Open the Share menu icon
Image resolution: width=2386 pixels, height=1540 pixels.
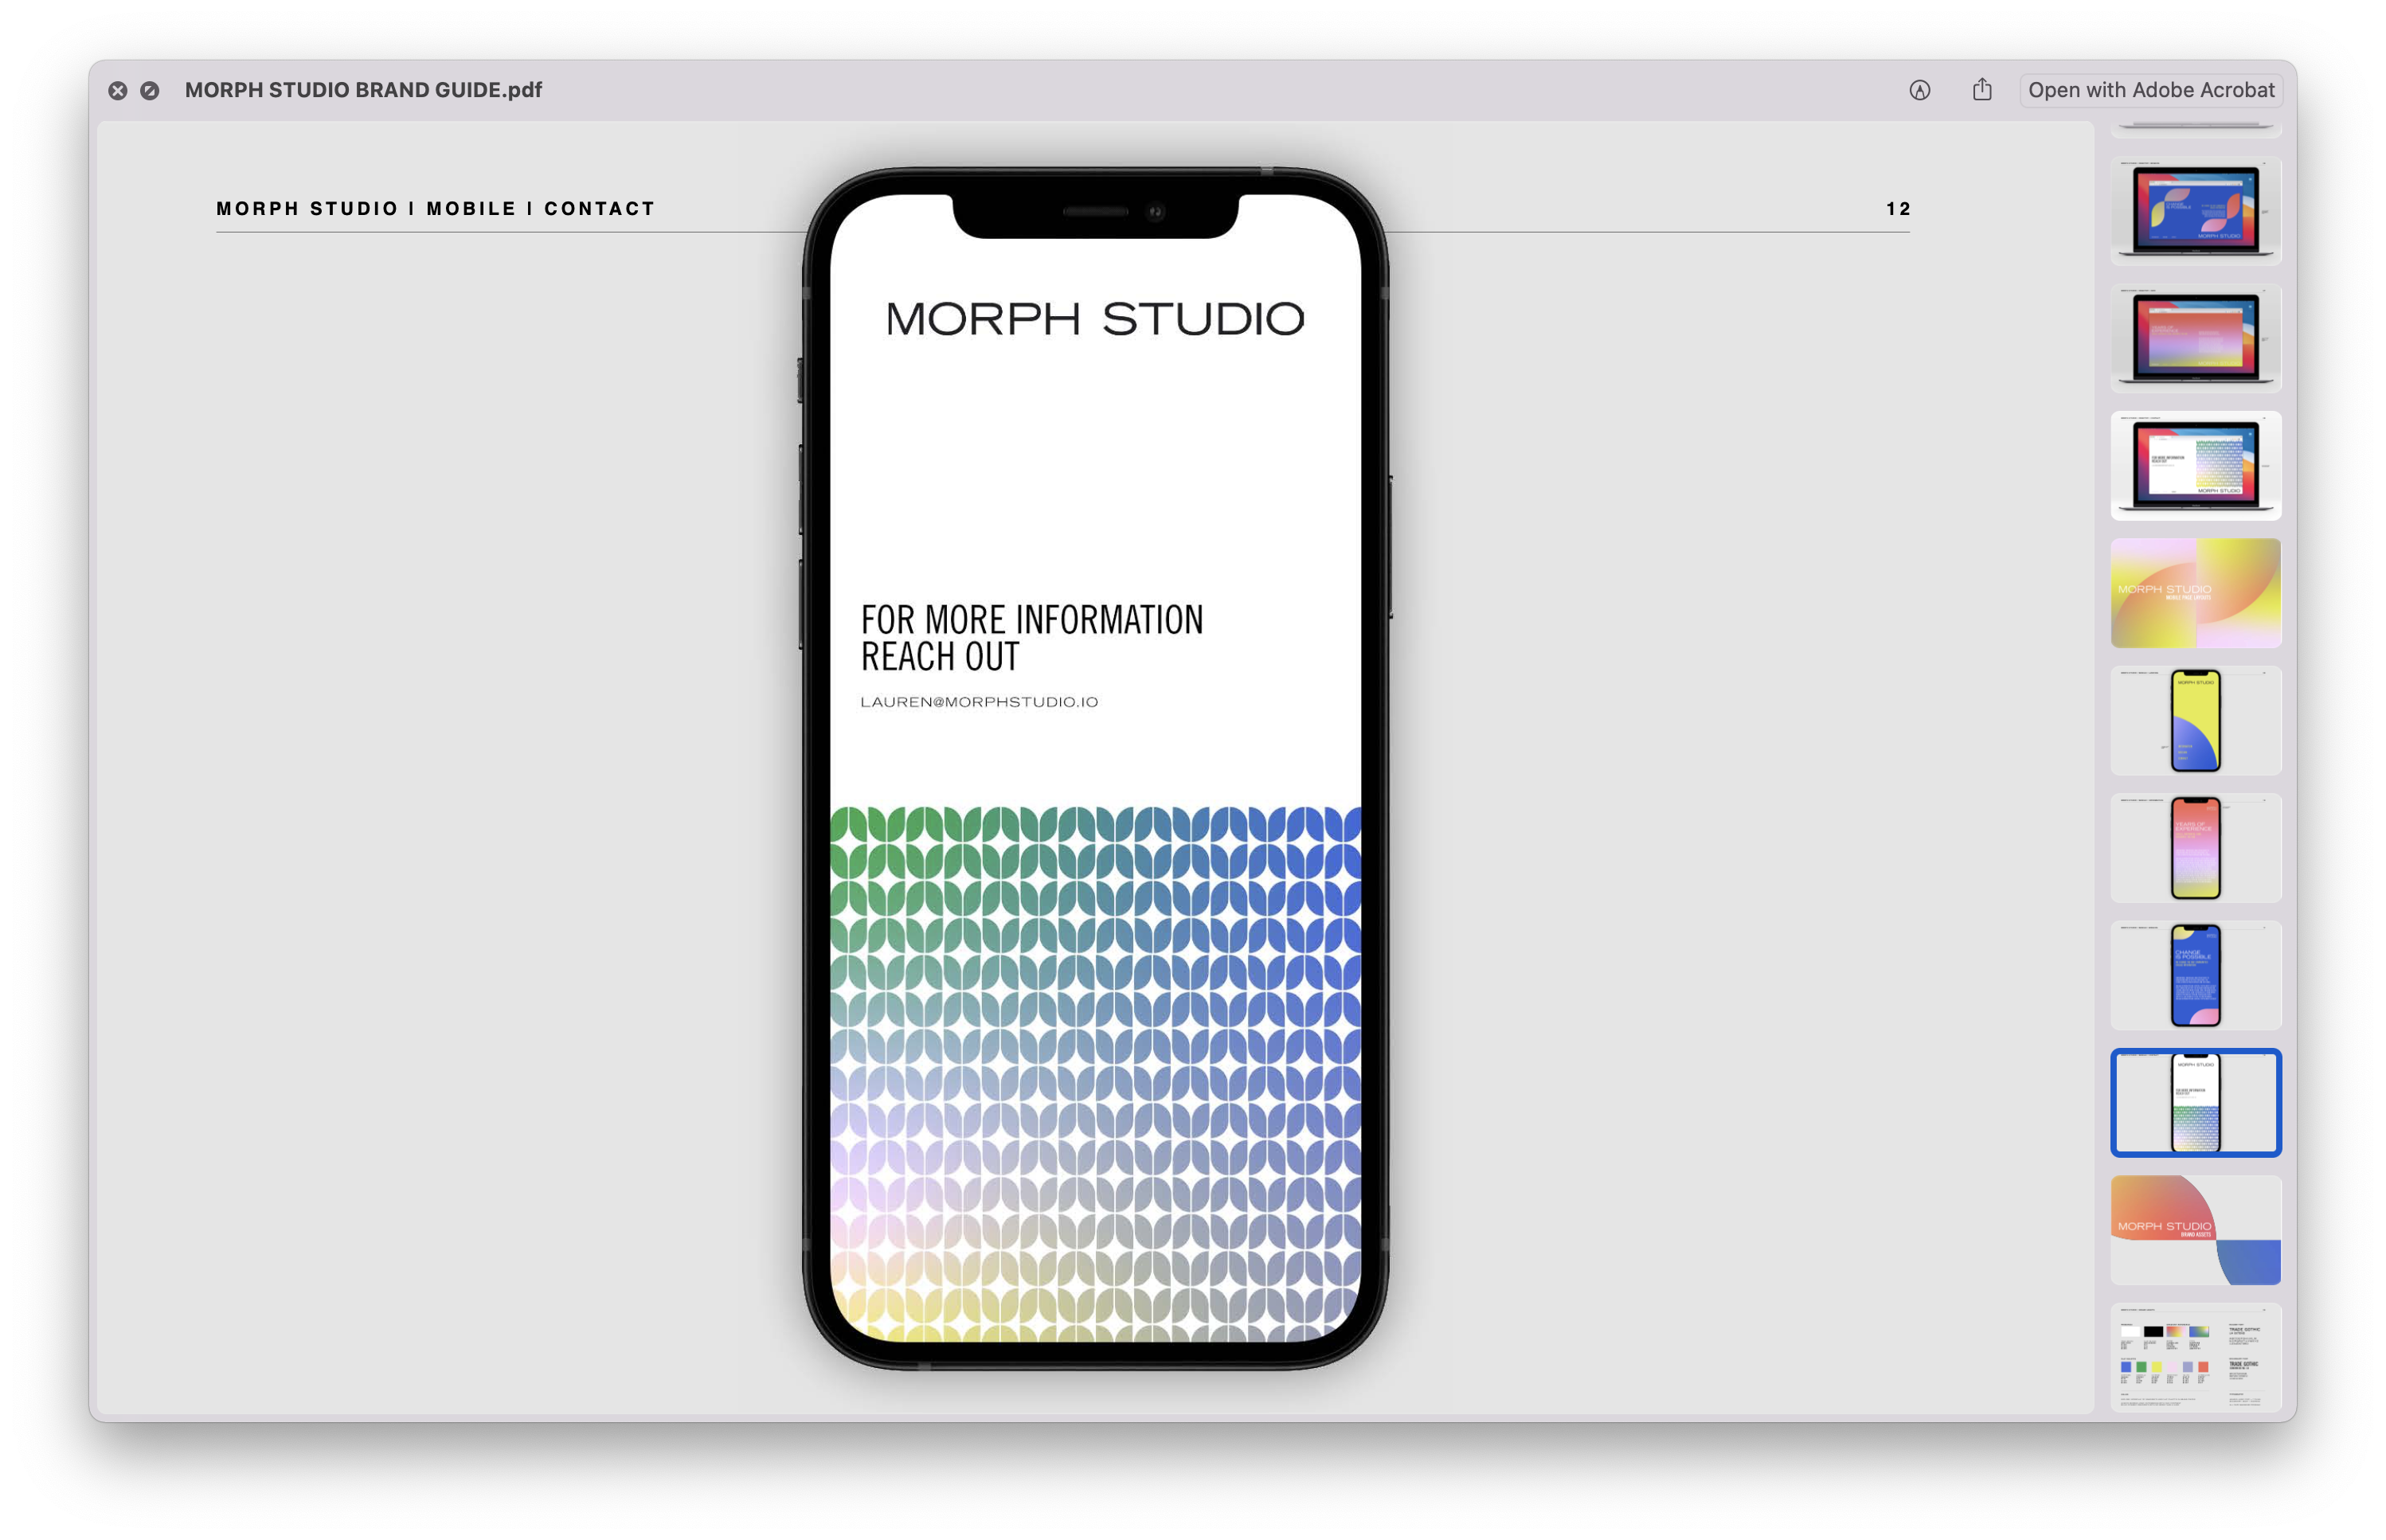(x=1982, y=90)
